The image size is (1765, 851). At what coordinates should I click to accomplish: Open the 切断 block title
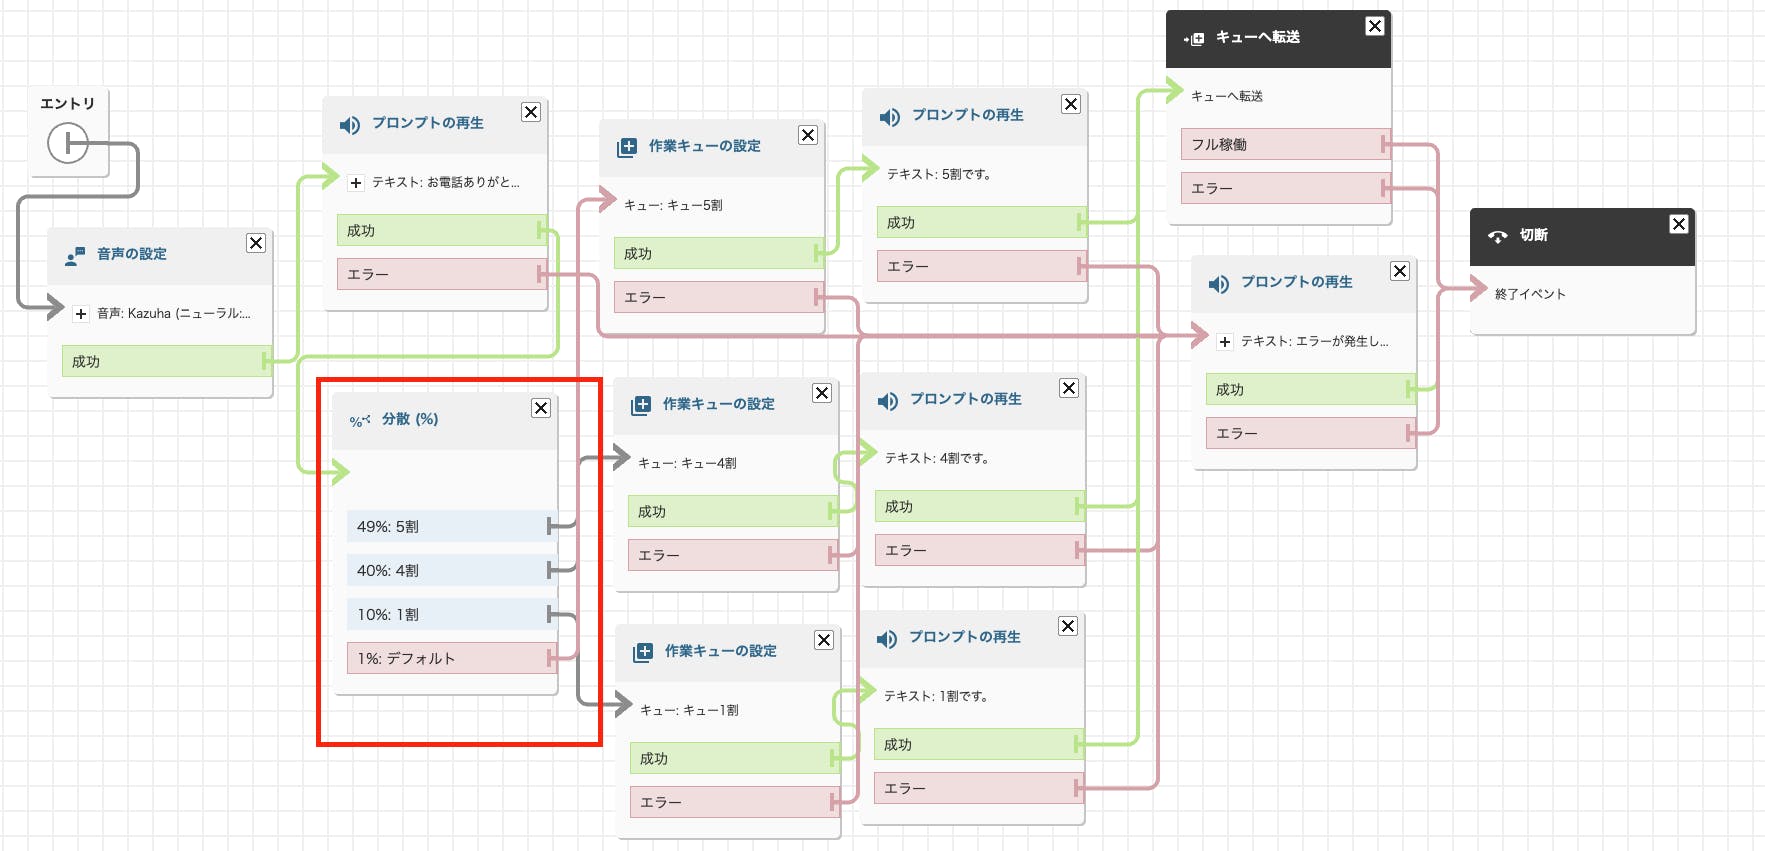[1534, 235]
